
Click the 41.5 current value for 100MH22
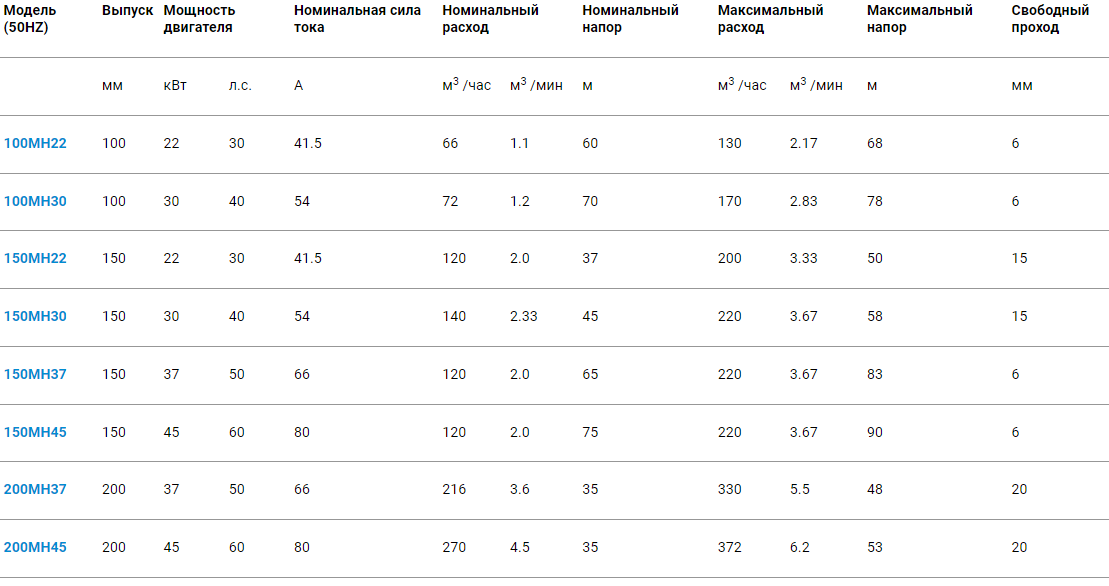(x=308, y=144)
